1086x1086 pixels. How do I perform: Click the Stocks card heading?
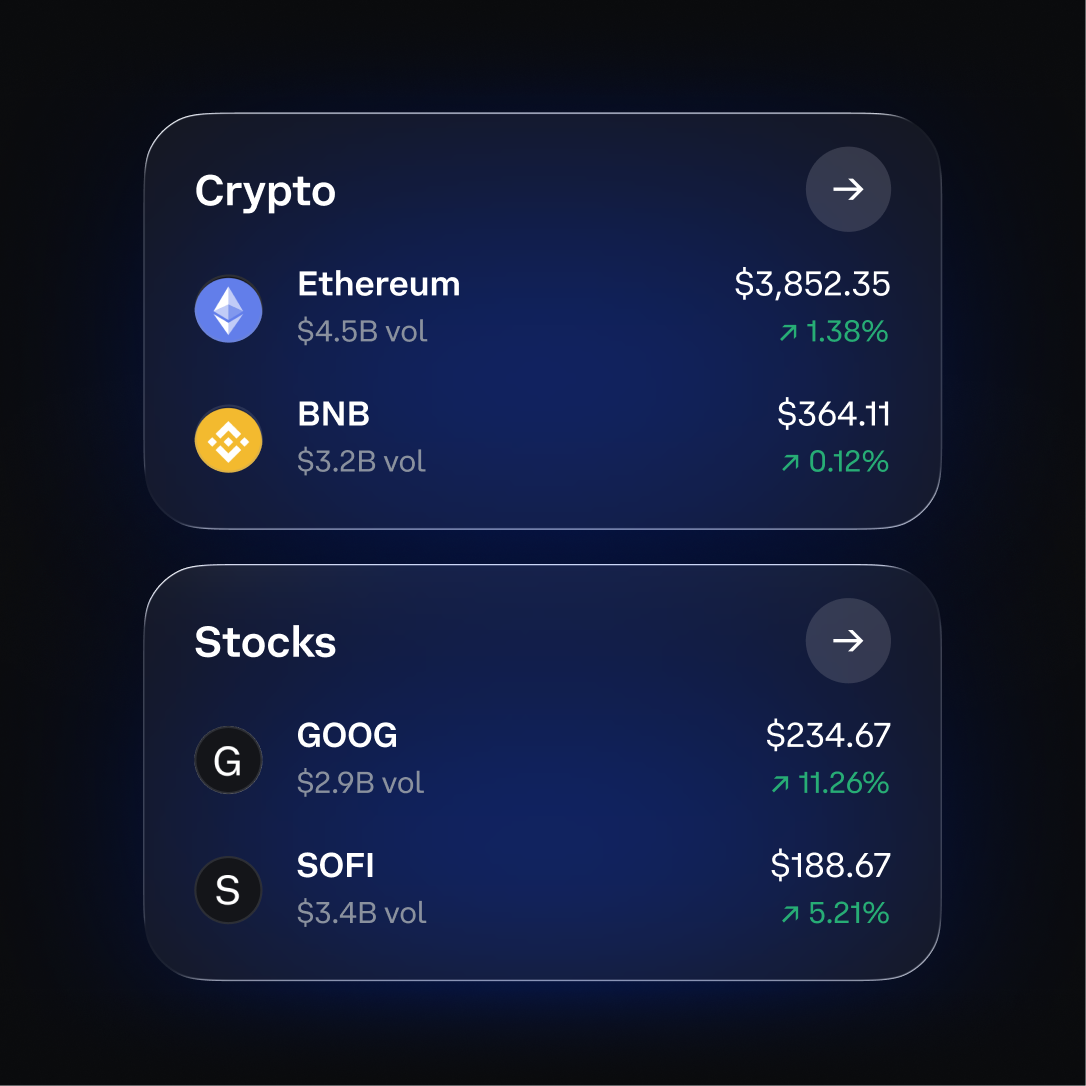tap(265, 643)
